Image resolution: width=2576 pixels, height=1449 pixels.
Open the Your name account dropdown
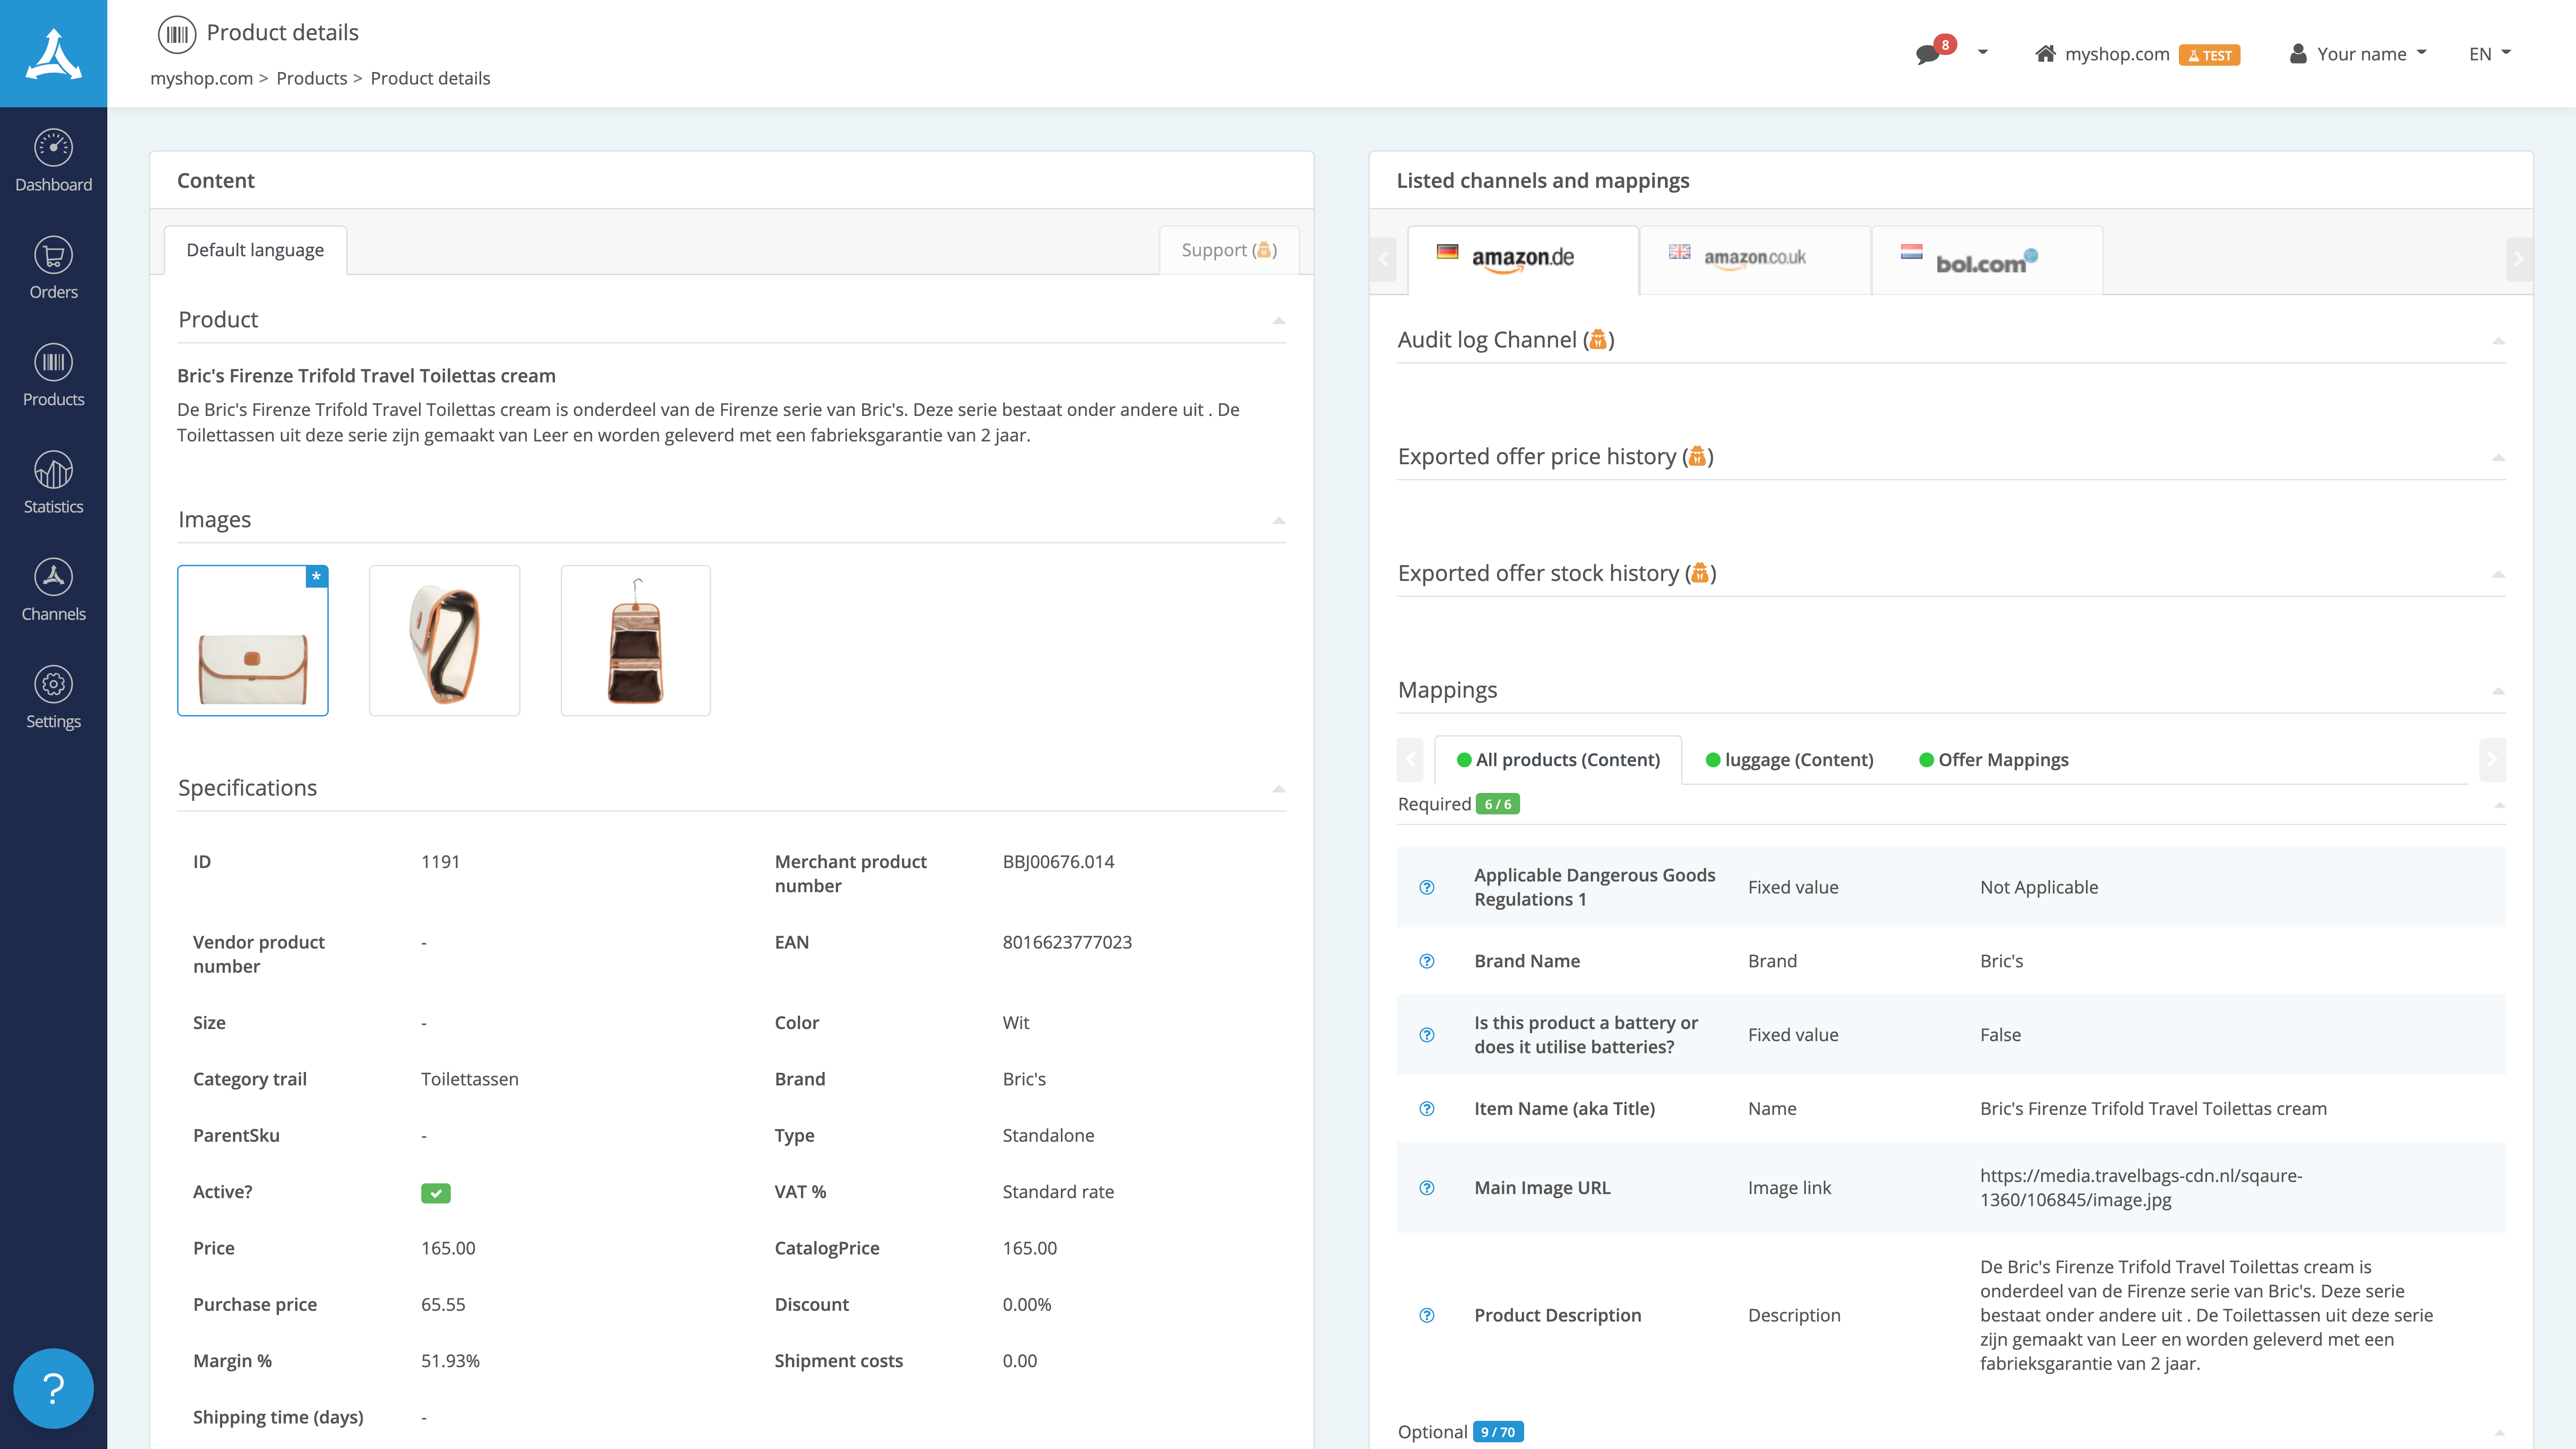pyautogui.click(x=2357, y=53)
